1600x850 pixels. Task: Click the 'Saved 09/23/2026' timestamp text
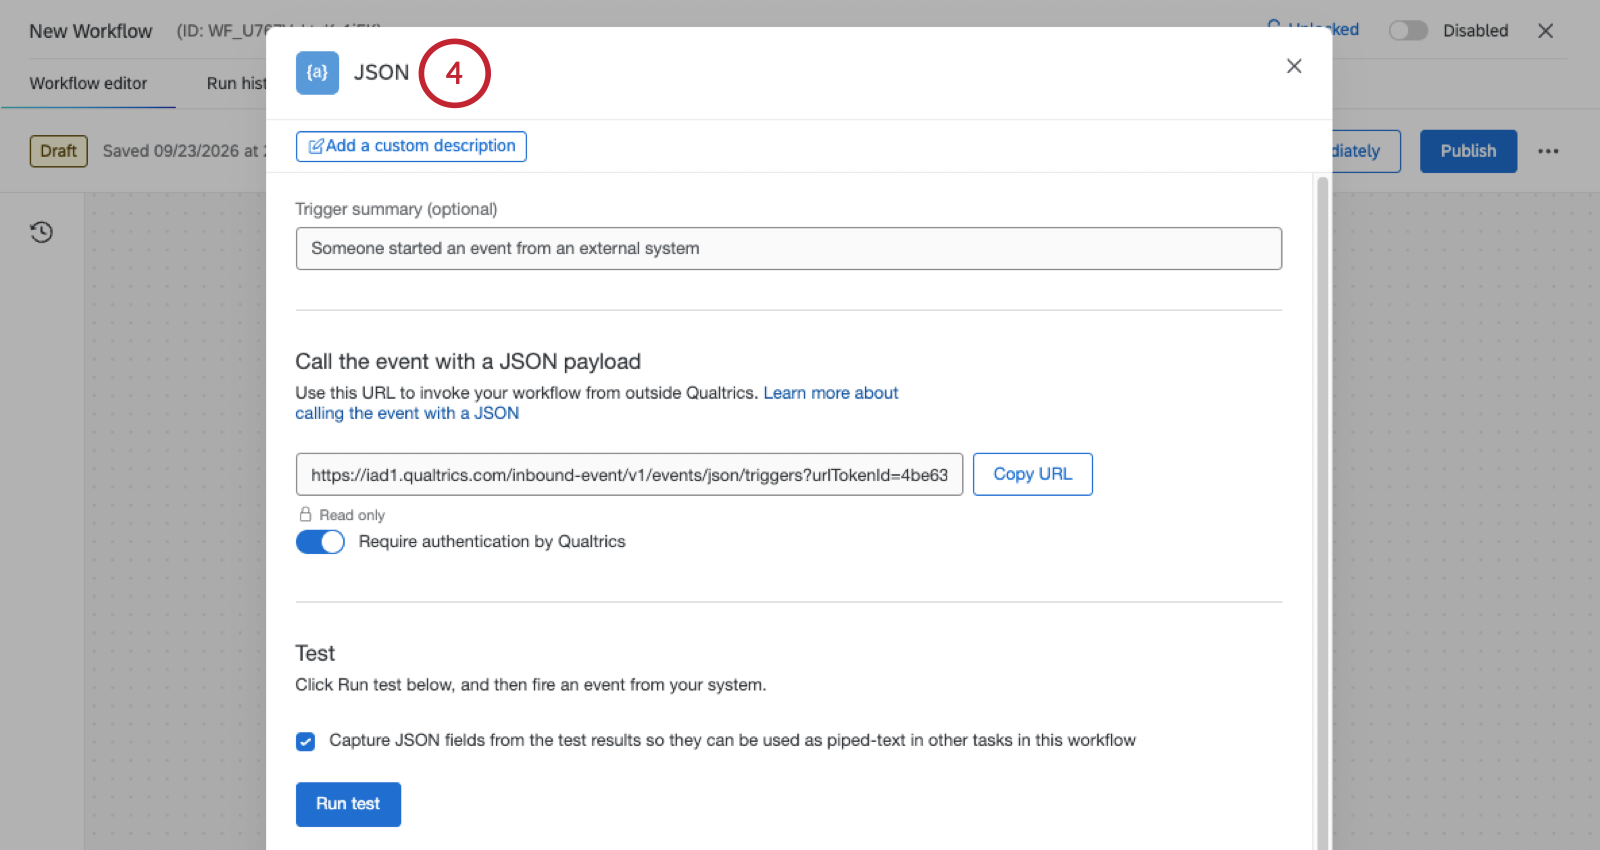point(184,151)
